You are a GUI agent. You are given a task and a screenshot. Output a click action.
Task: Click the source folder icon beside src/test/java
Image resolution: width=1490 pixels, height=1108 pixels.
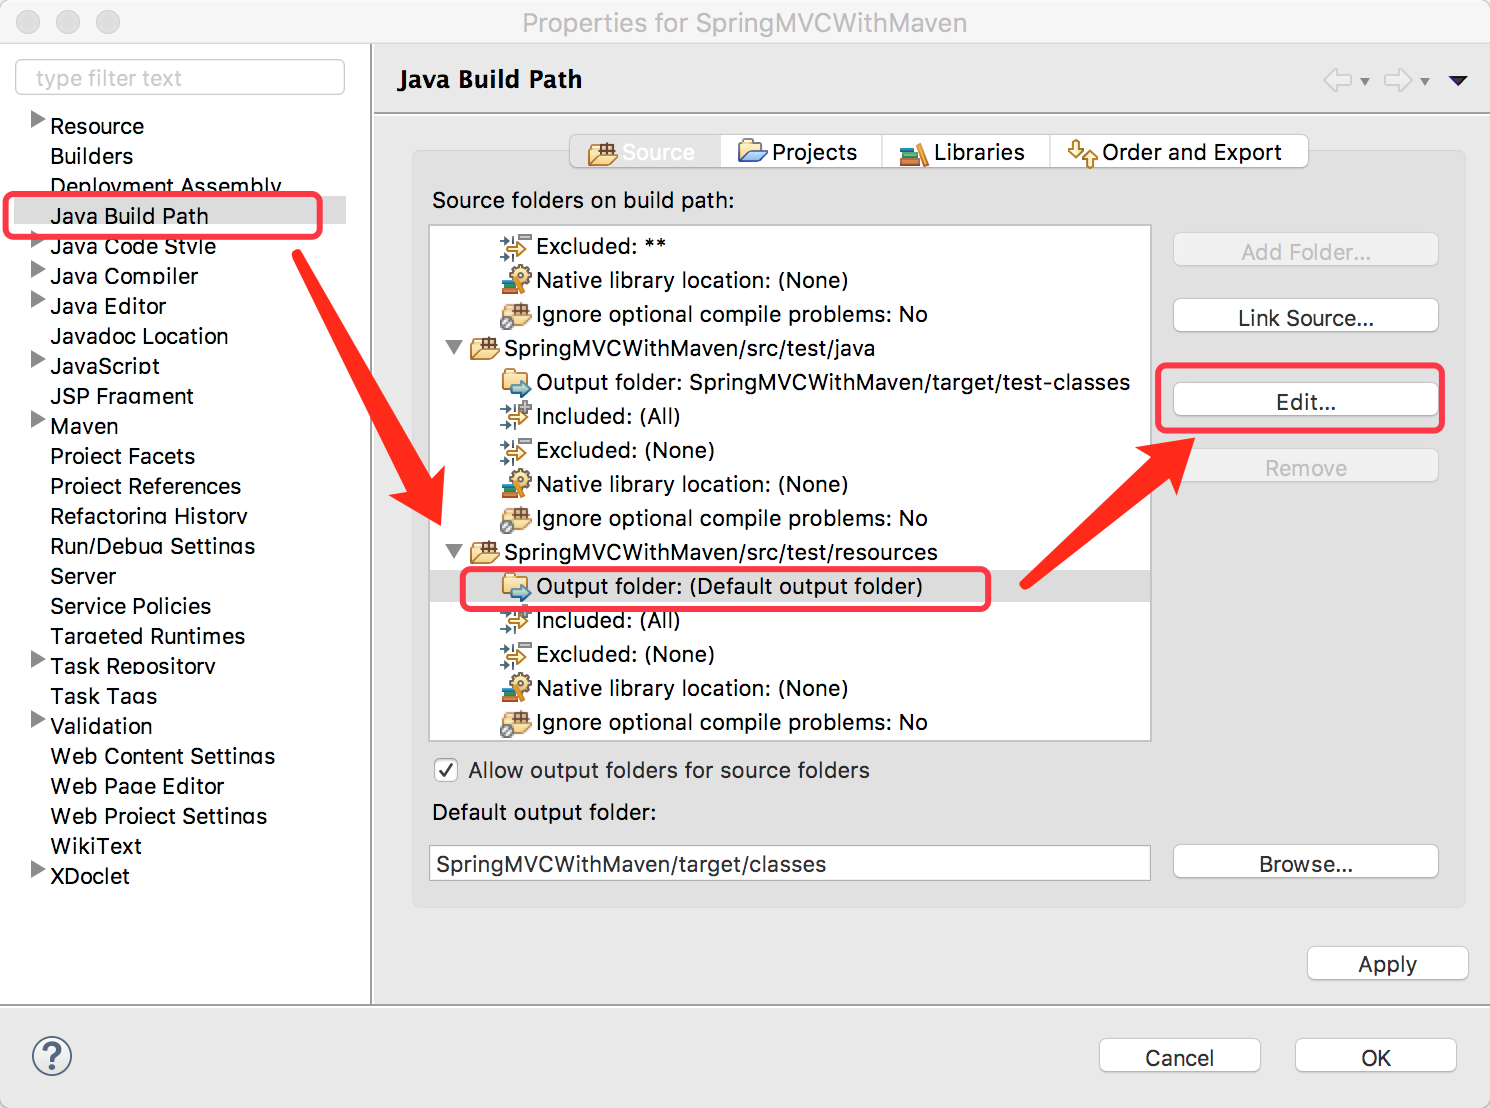486,348
